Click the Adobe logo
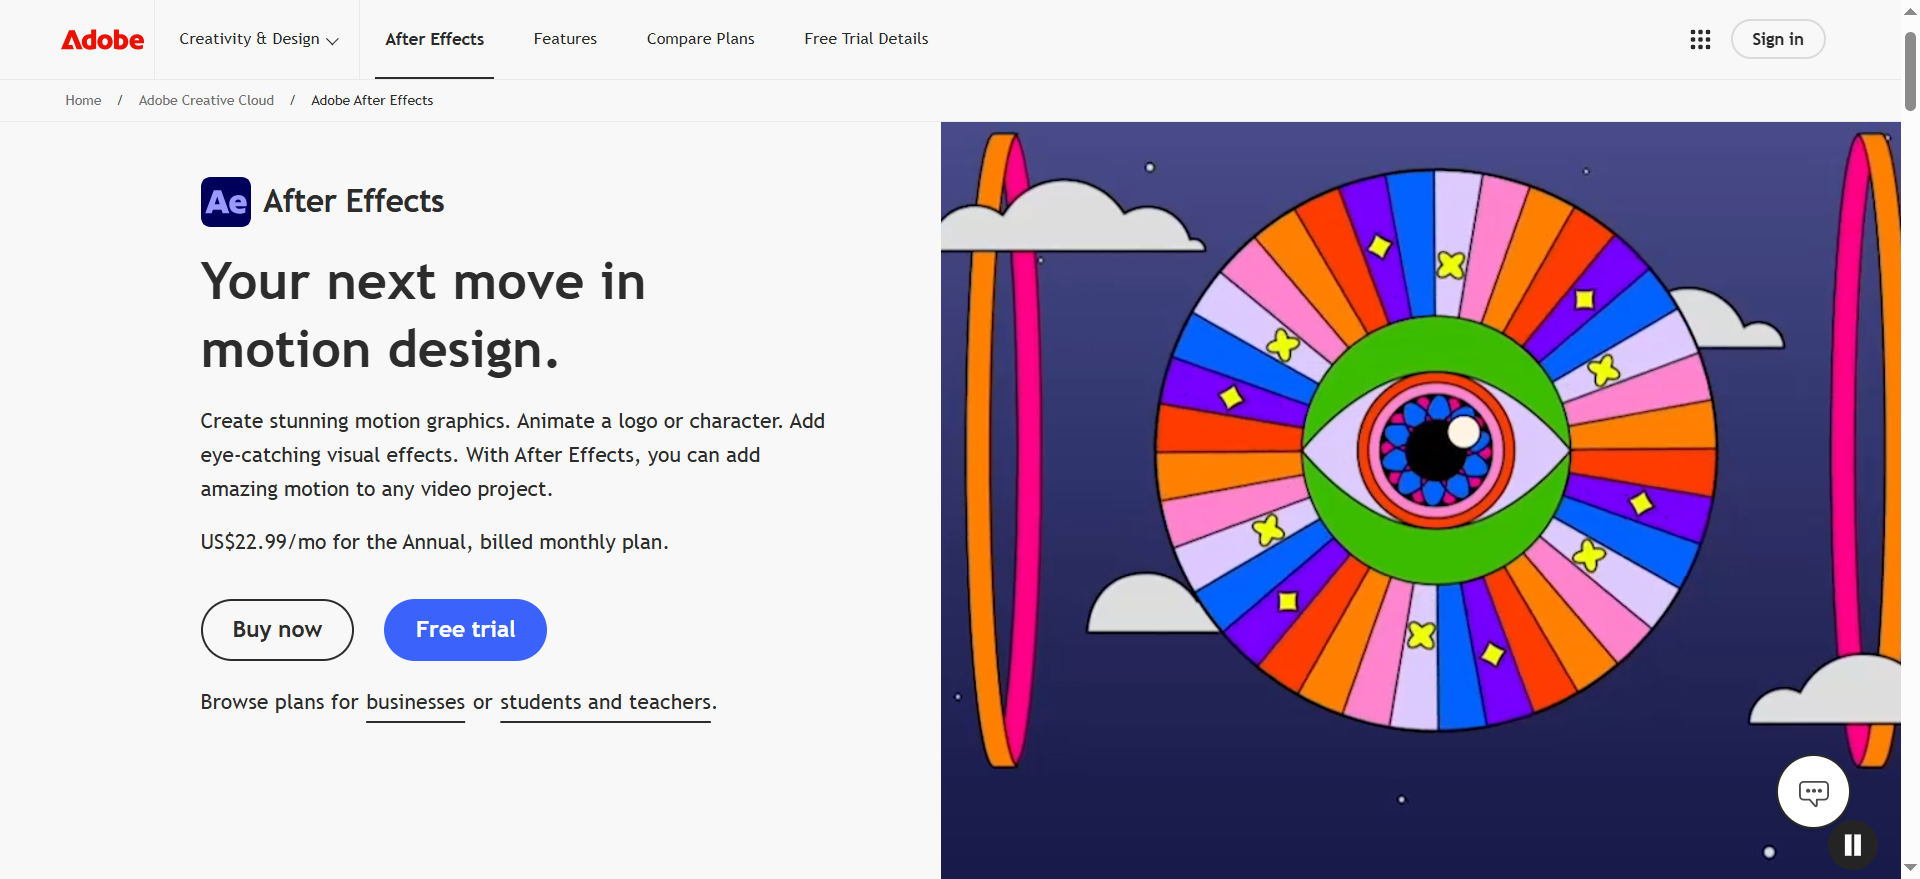The image size is (1920, 879). click(x=103, y=39)
